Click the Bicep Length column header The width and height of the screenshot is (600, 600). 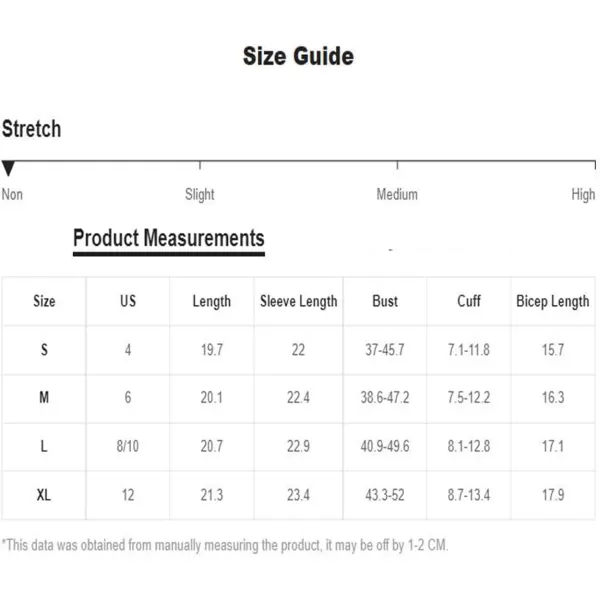[552, 301]
